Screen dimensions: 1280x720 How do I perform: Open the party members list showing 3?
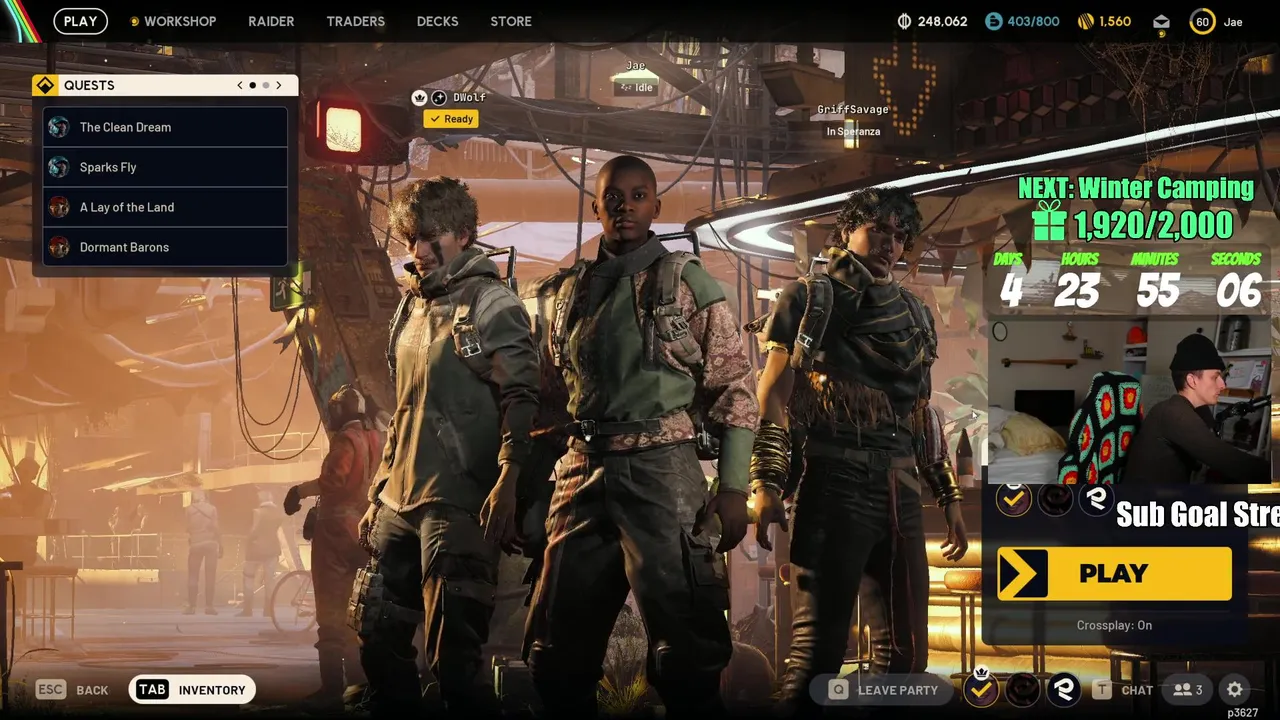click(x=1188, y=689)
